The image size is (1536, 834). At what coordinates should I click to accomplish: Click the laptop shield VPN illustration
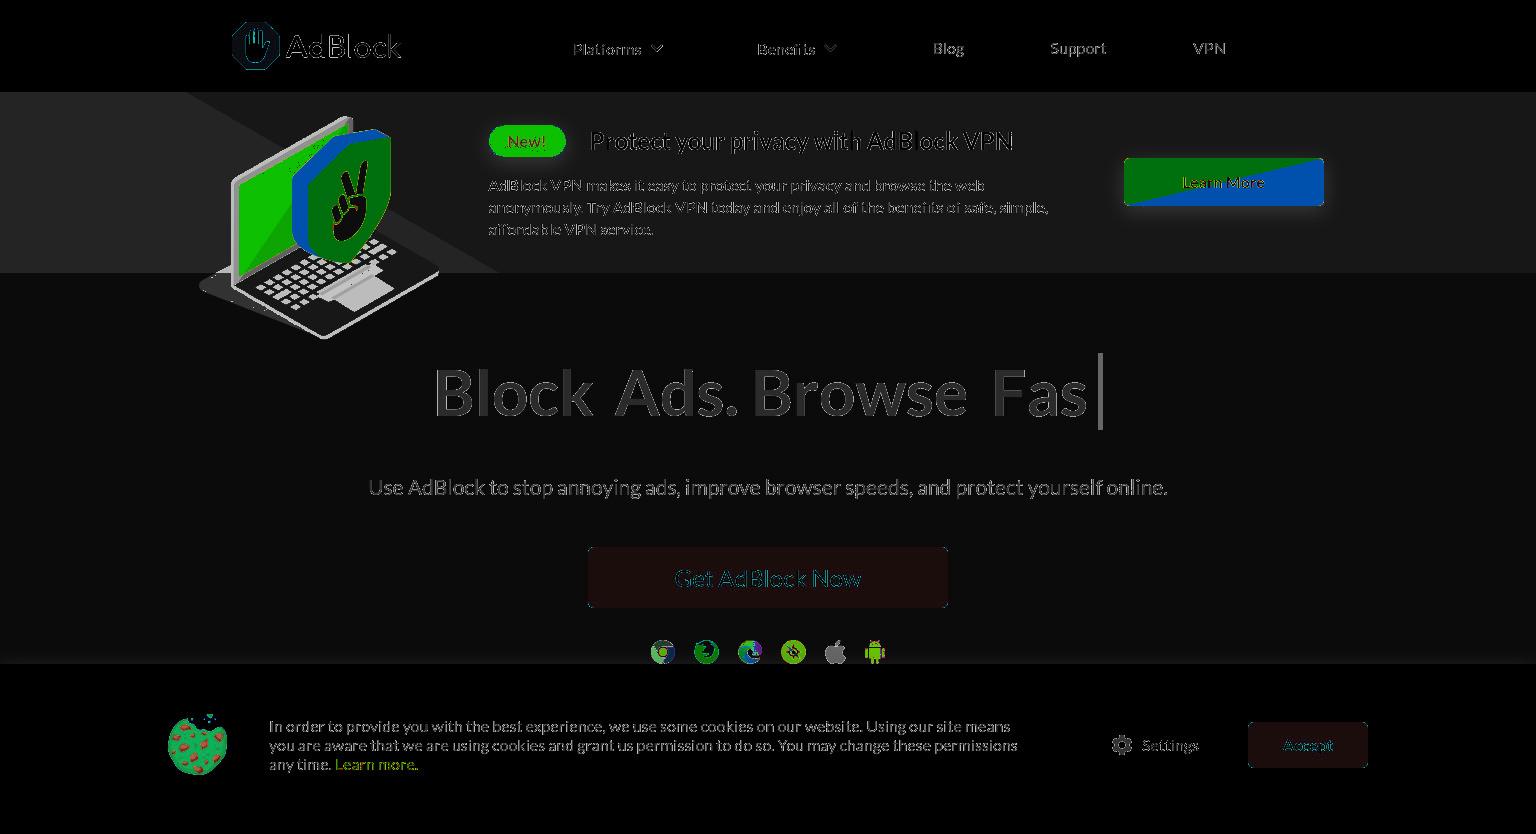tap(320, 227)
